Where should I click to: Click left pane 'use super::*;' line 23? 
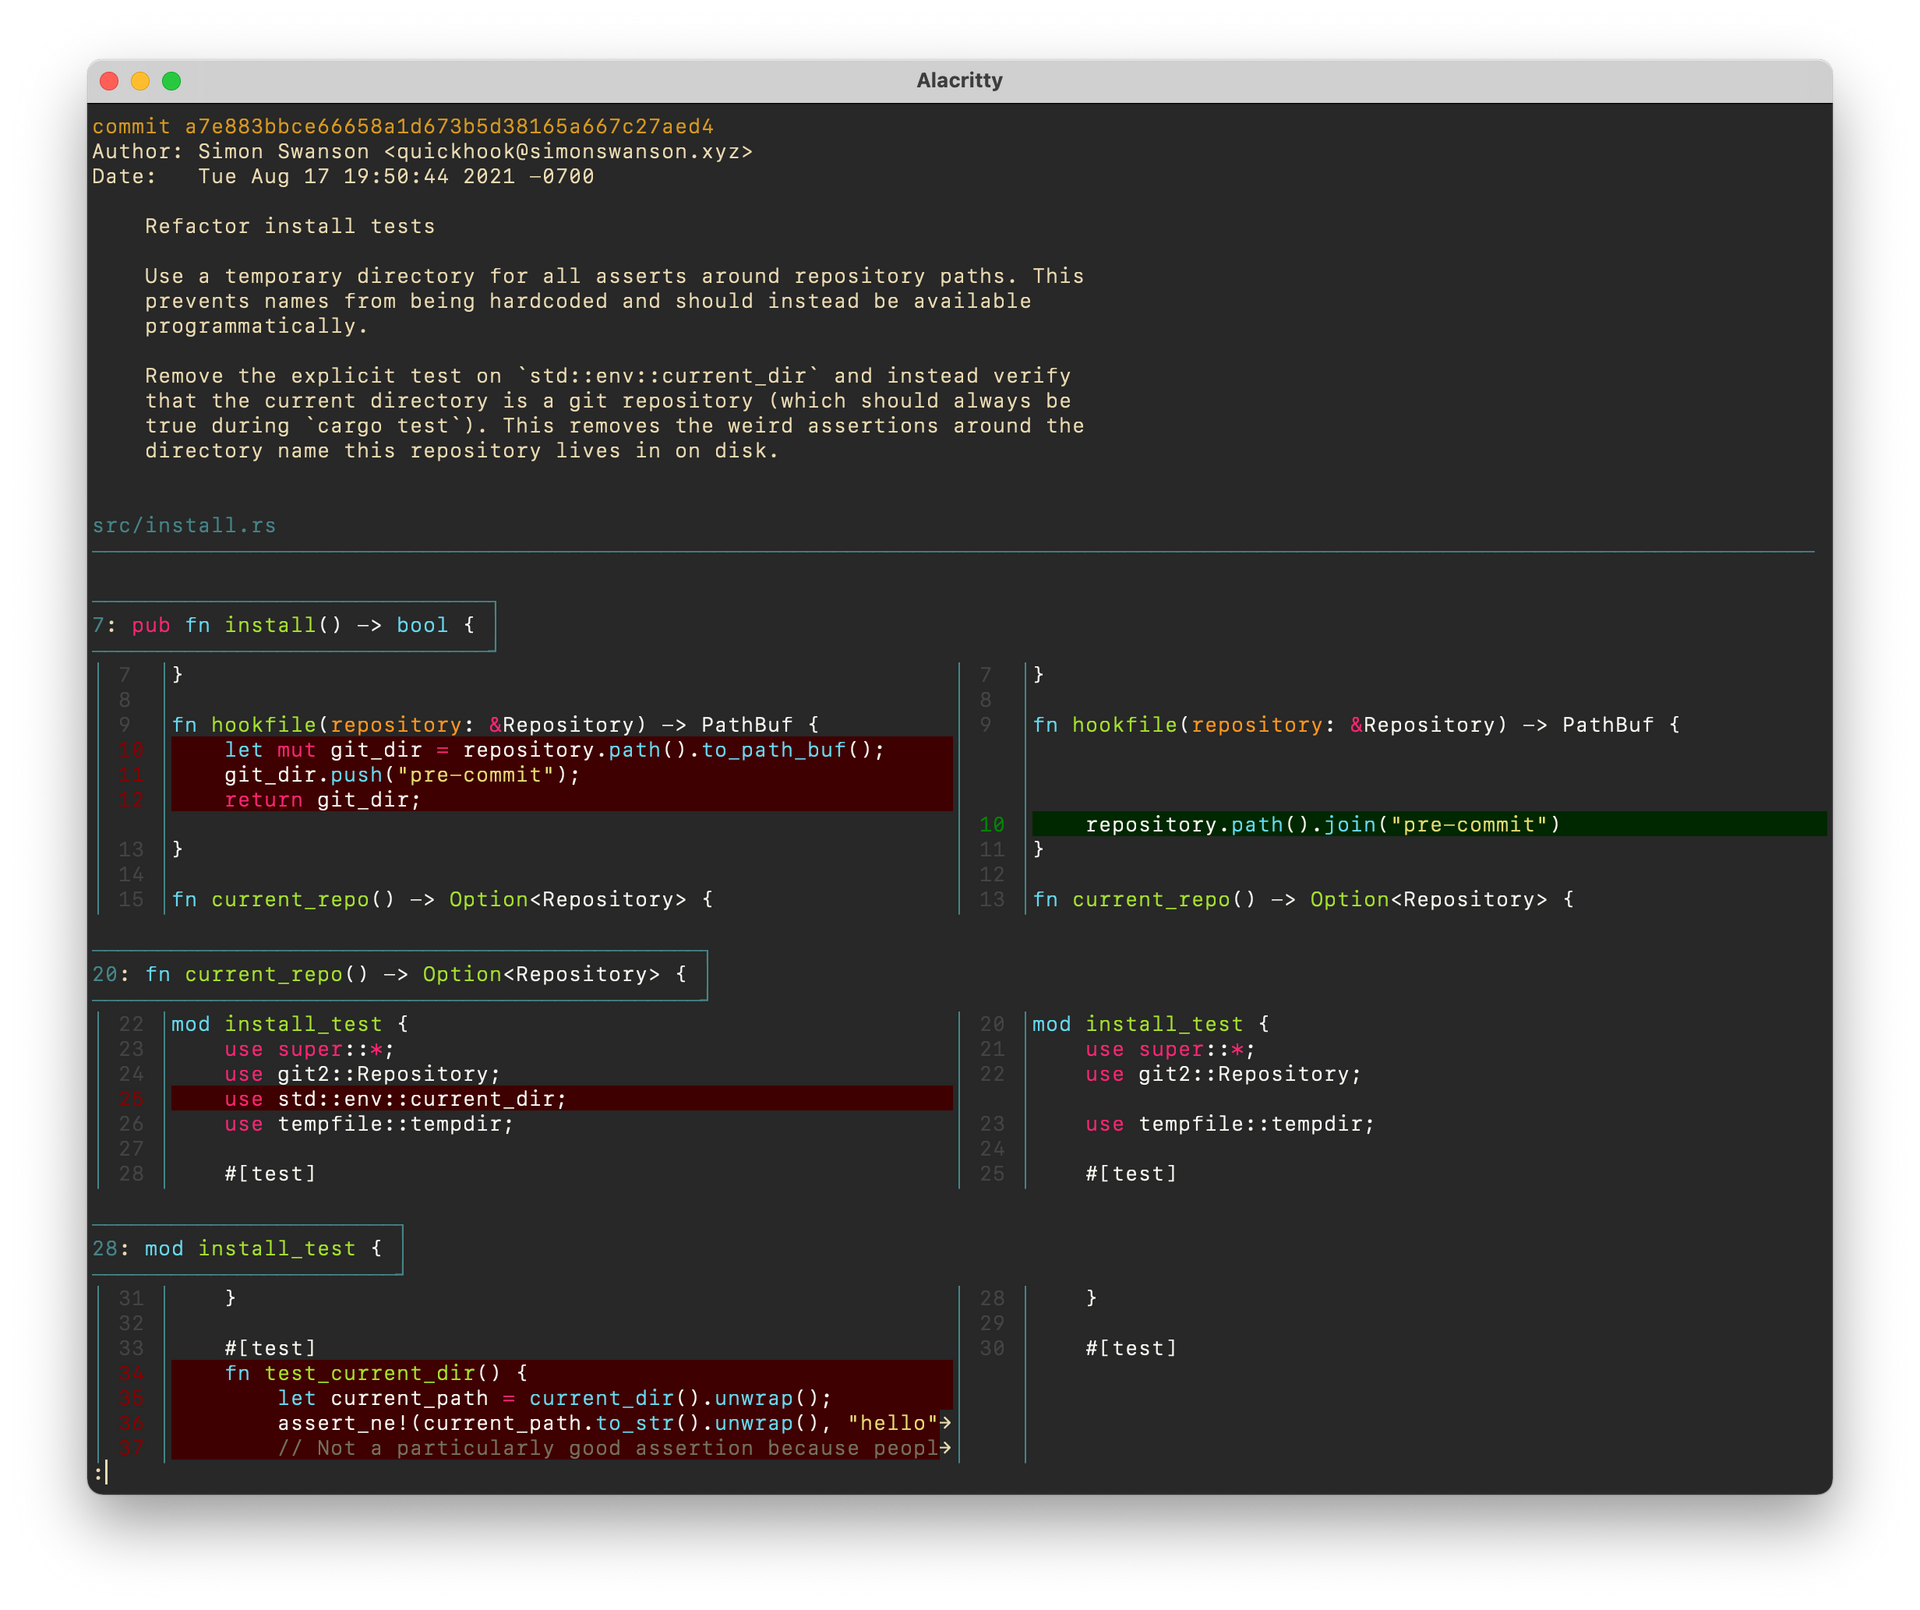(310, 1050)
